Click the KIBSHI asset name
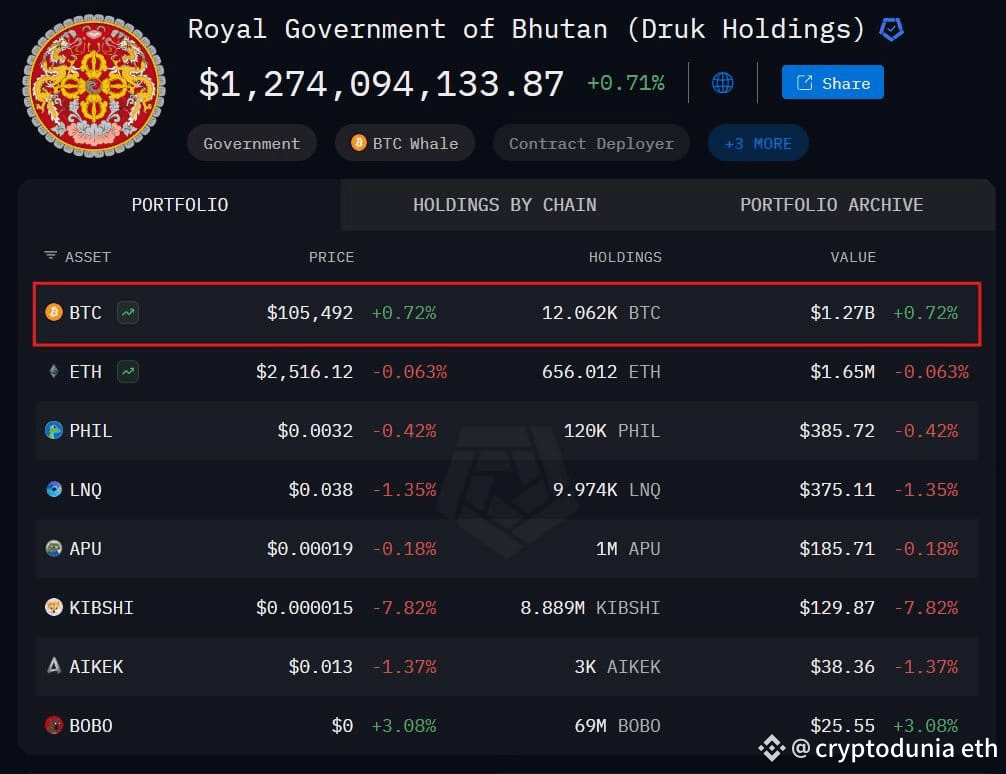Image resolution: width=1006 pixels, height=774 pixels. click(x=101, y=608)
